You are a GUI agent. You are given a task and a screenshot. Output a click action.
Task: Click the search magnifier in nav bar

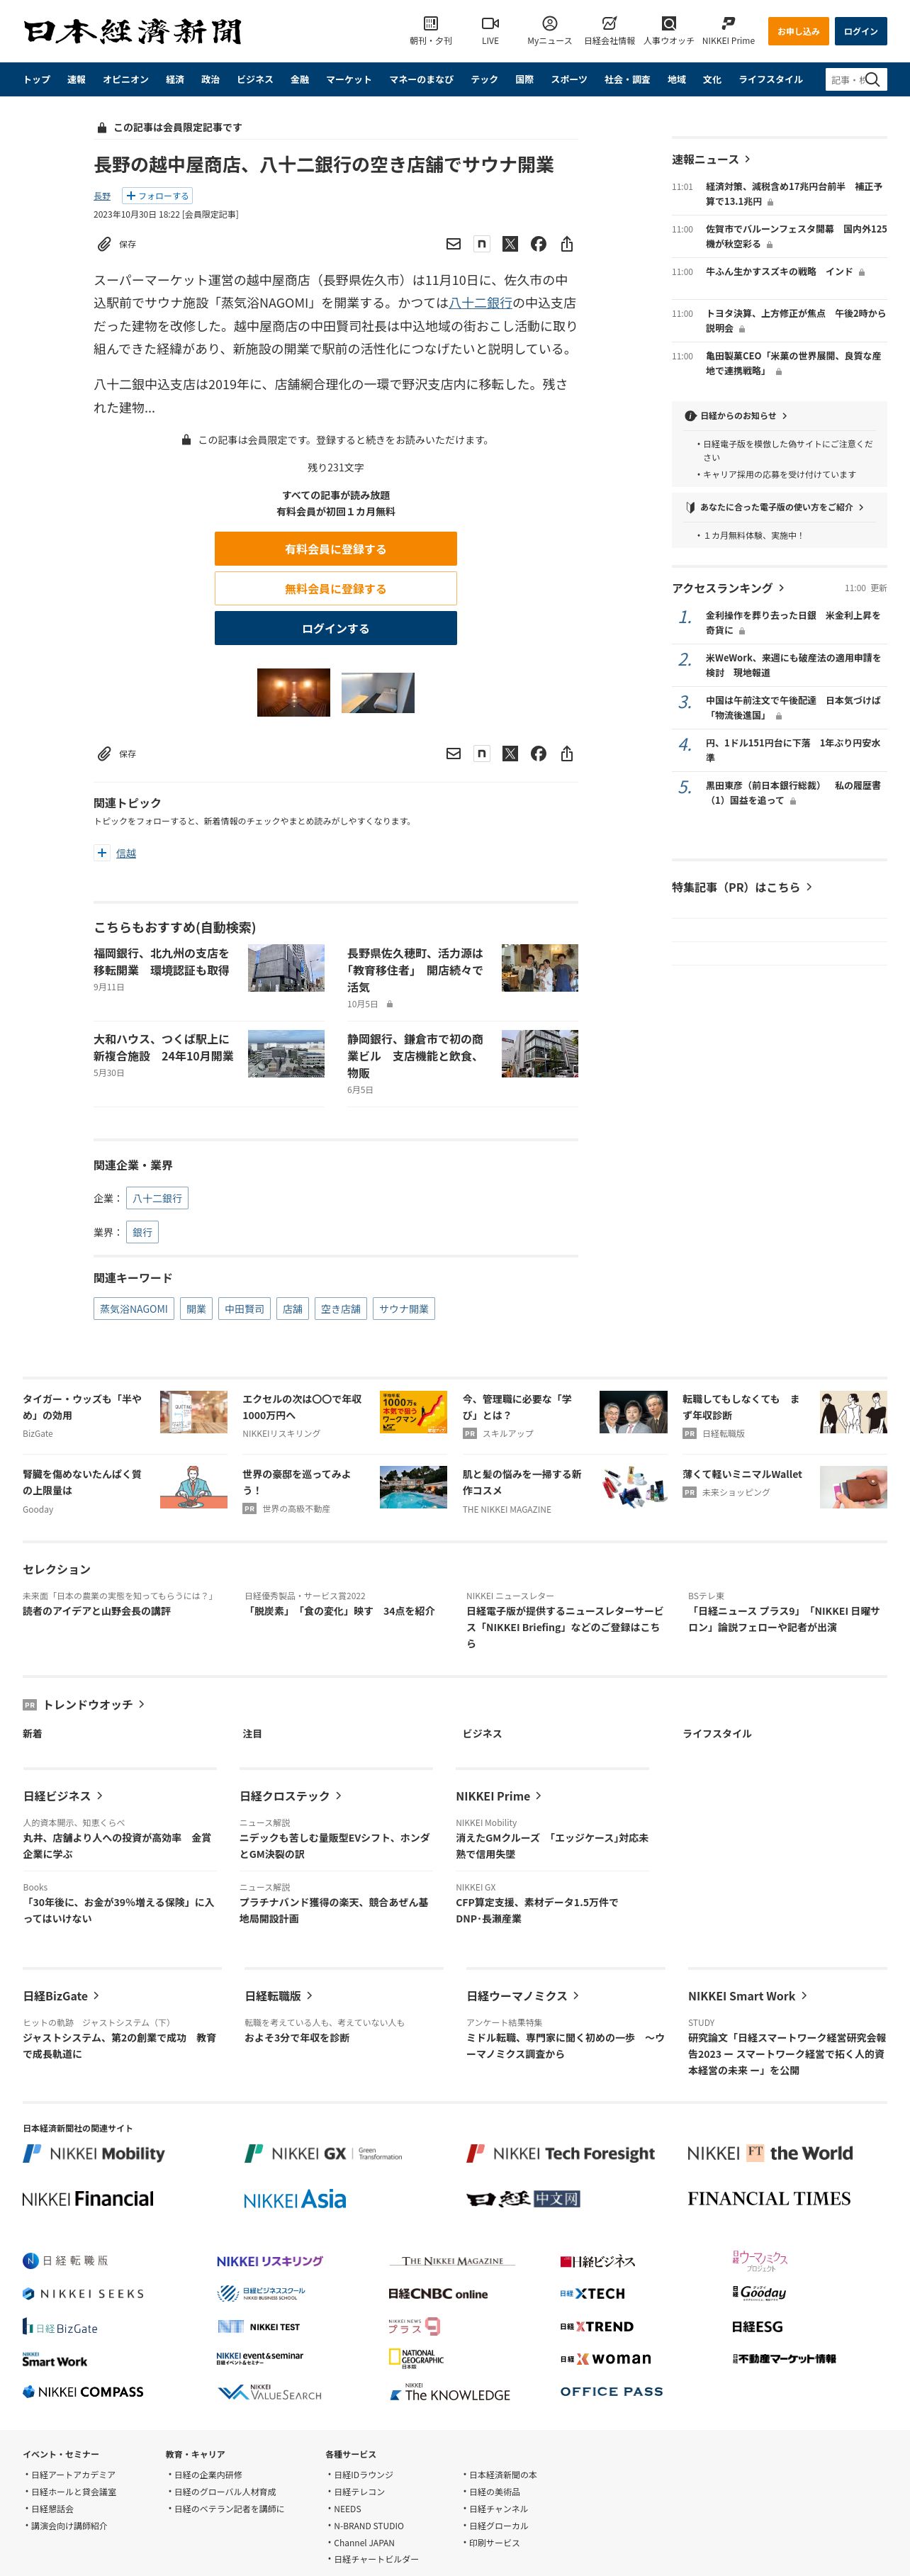[x=872, y=80]
